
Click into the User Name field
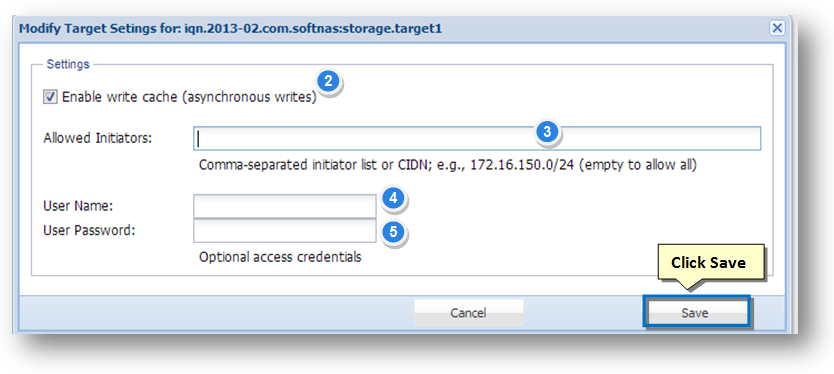pyautogui.click(x=285, y=206)
